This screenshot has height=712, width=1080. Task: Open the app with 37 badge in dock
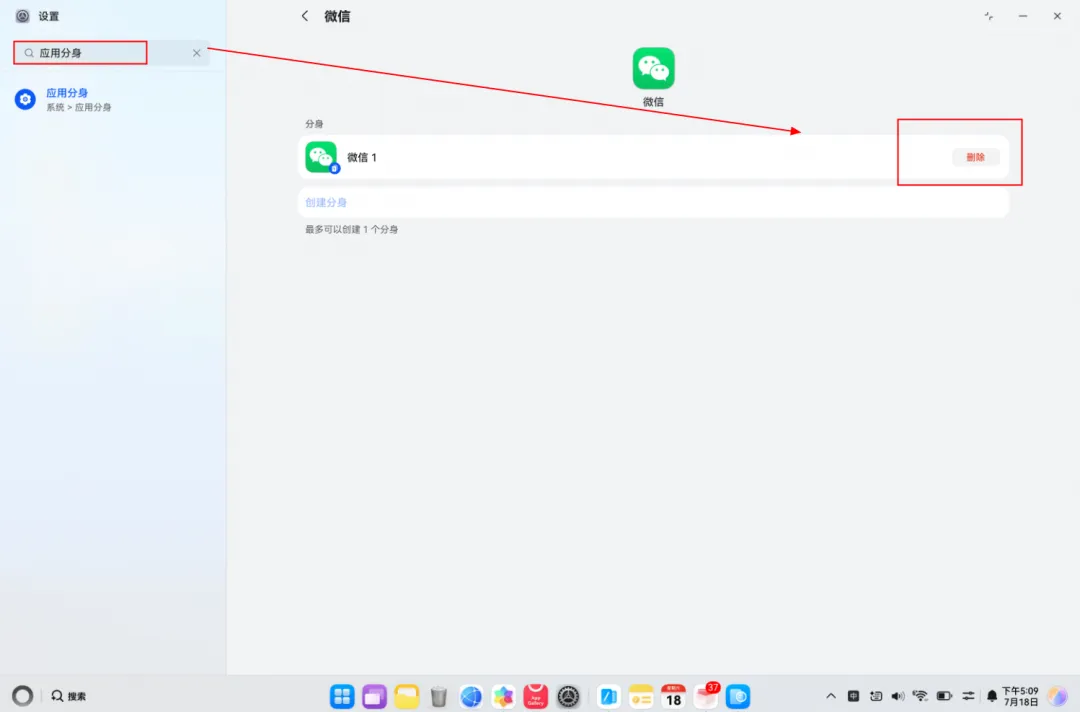coord(706,695)
